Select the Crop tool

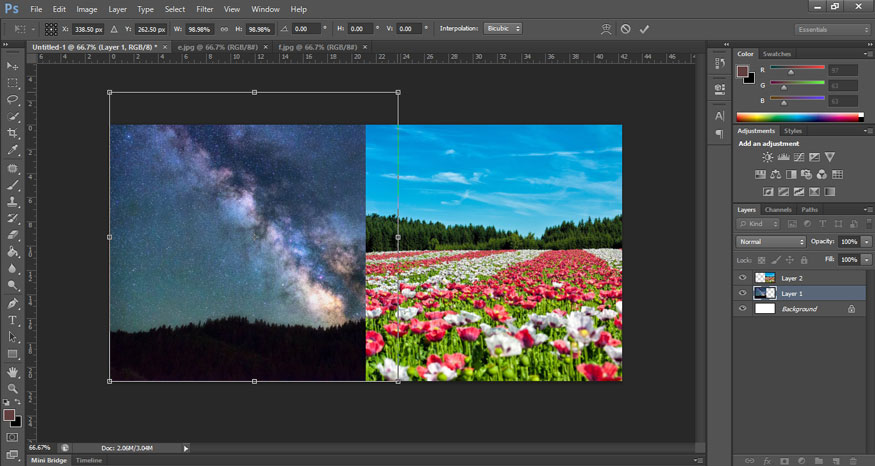click(x=13, y=134)
